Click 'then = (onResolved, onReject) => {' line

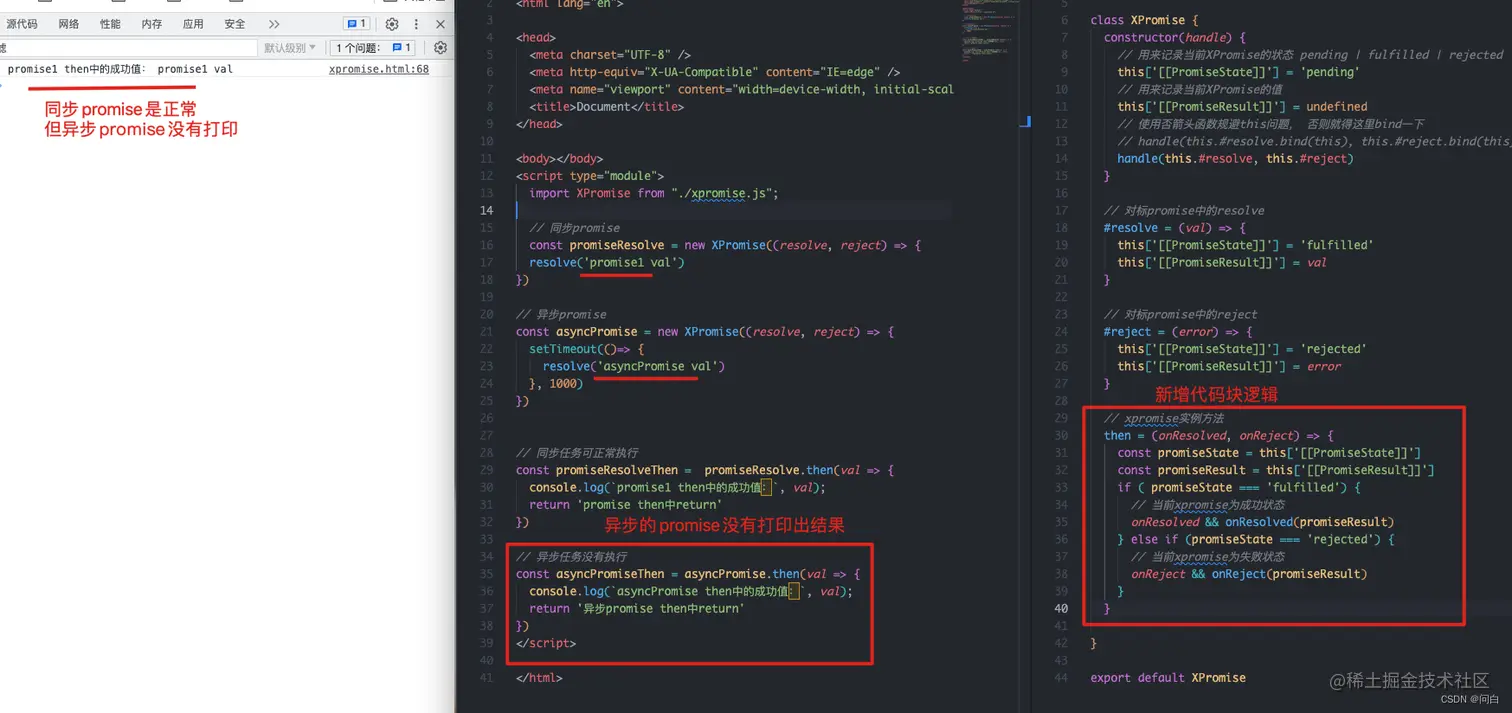[1218, 435]
